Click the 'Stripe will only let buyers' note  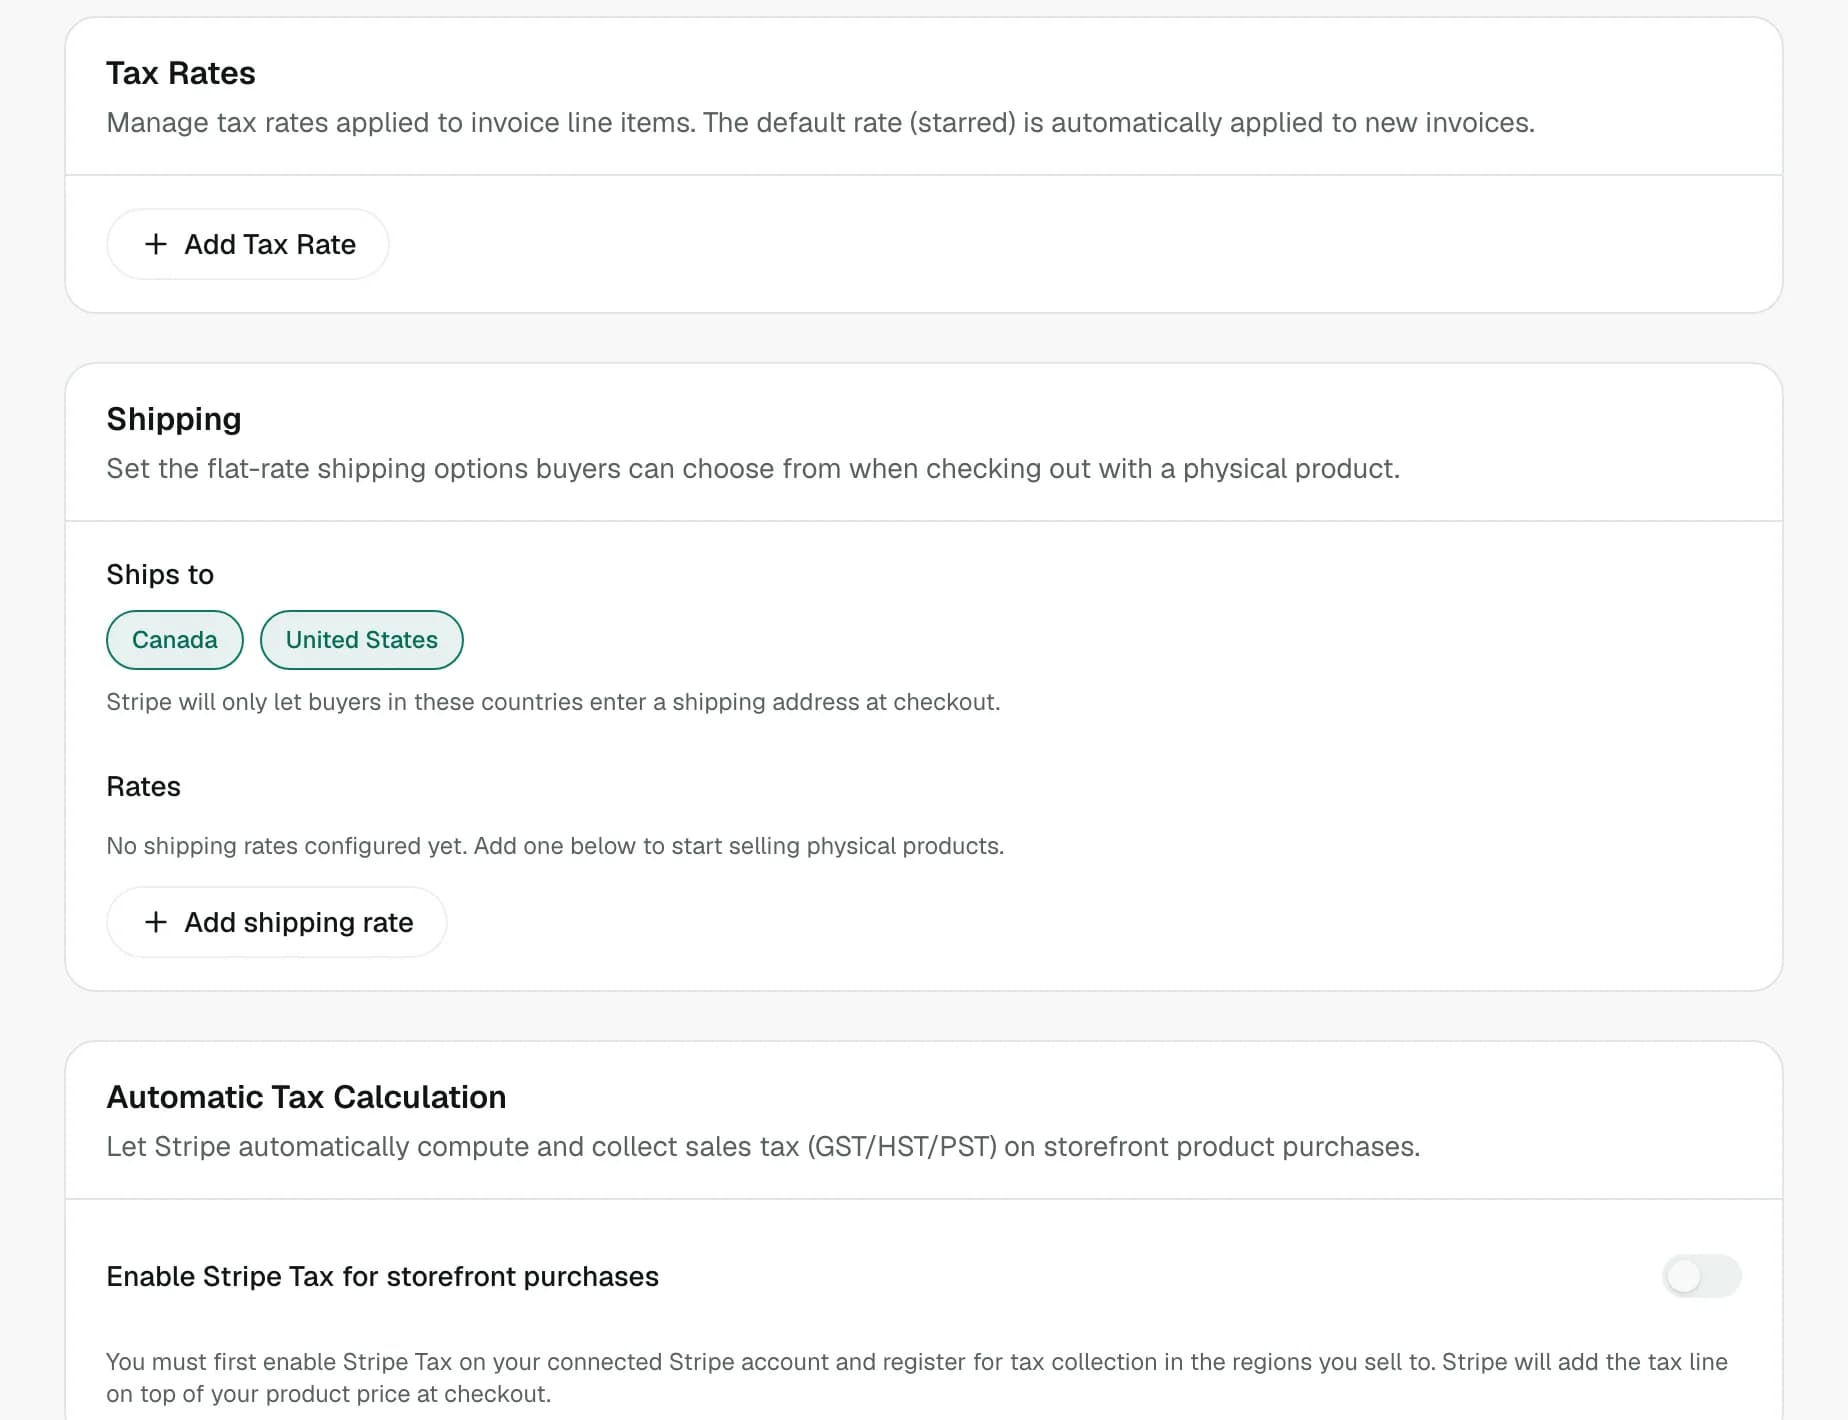[x=553, y=702]
